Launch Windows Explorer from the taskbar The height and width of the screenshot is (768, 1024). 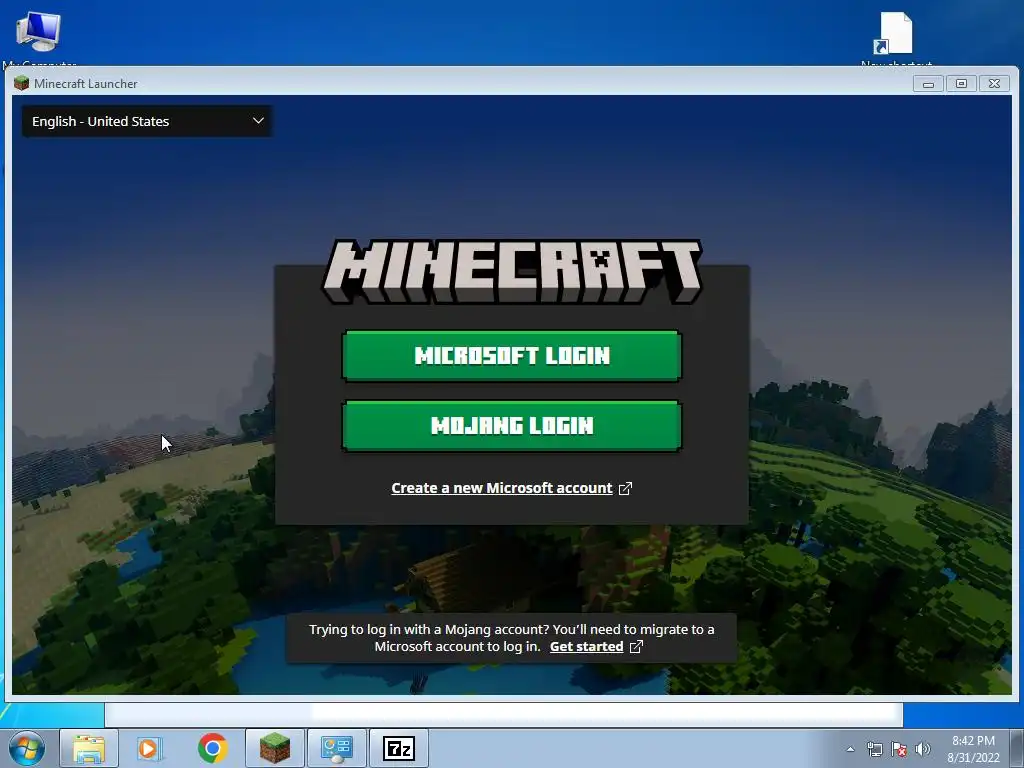[x=89, y=748]
